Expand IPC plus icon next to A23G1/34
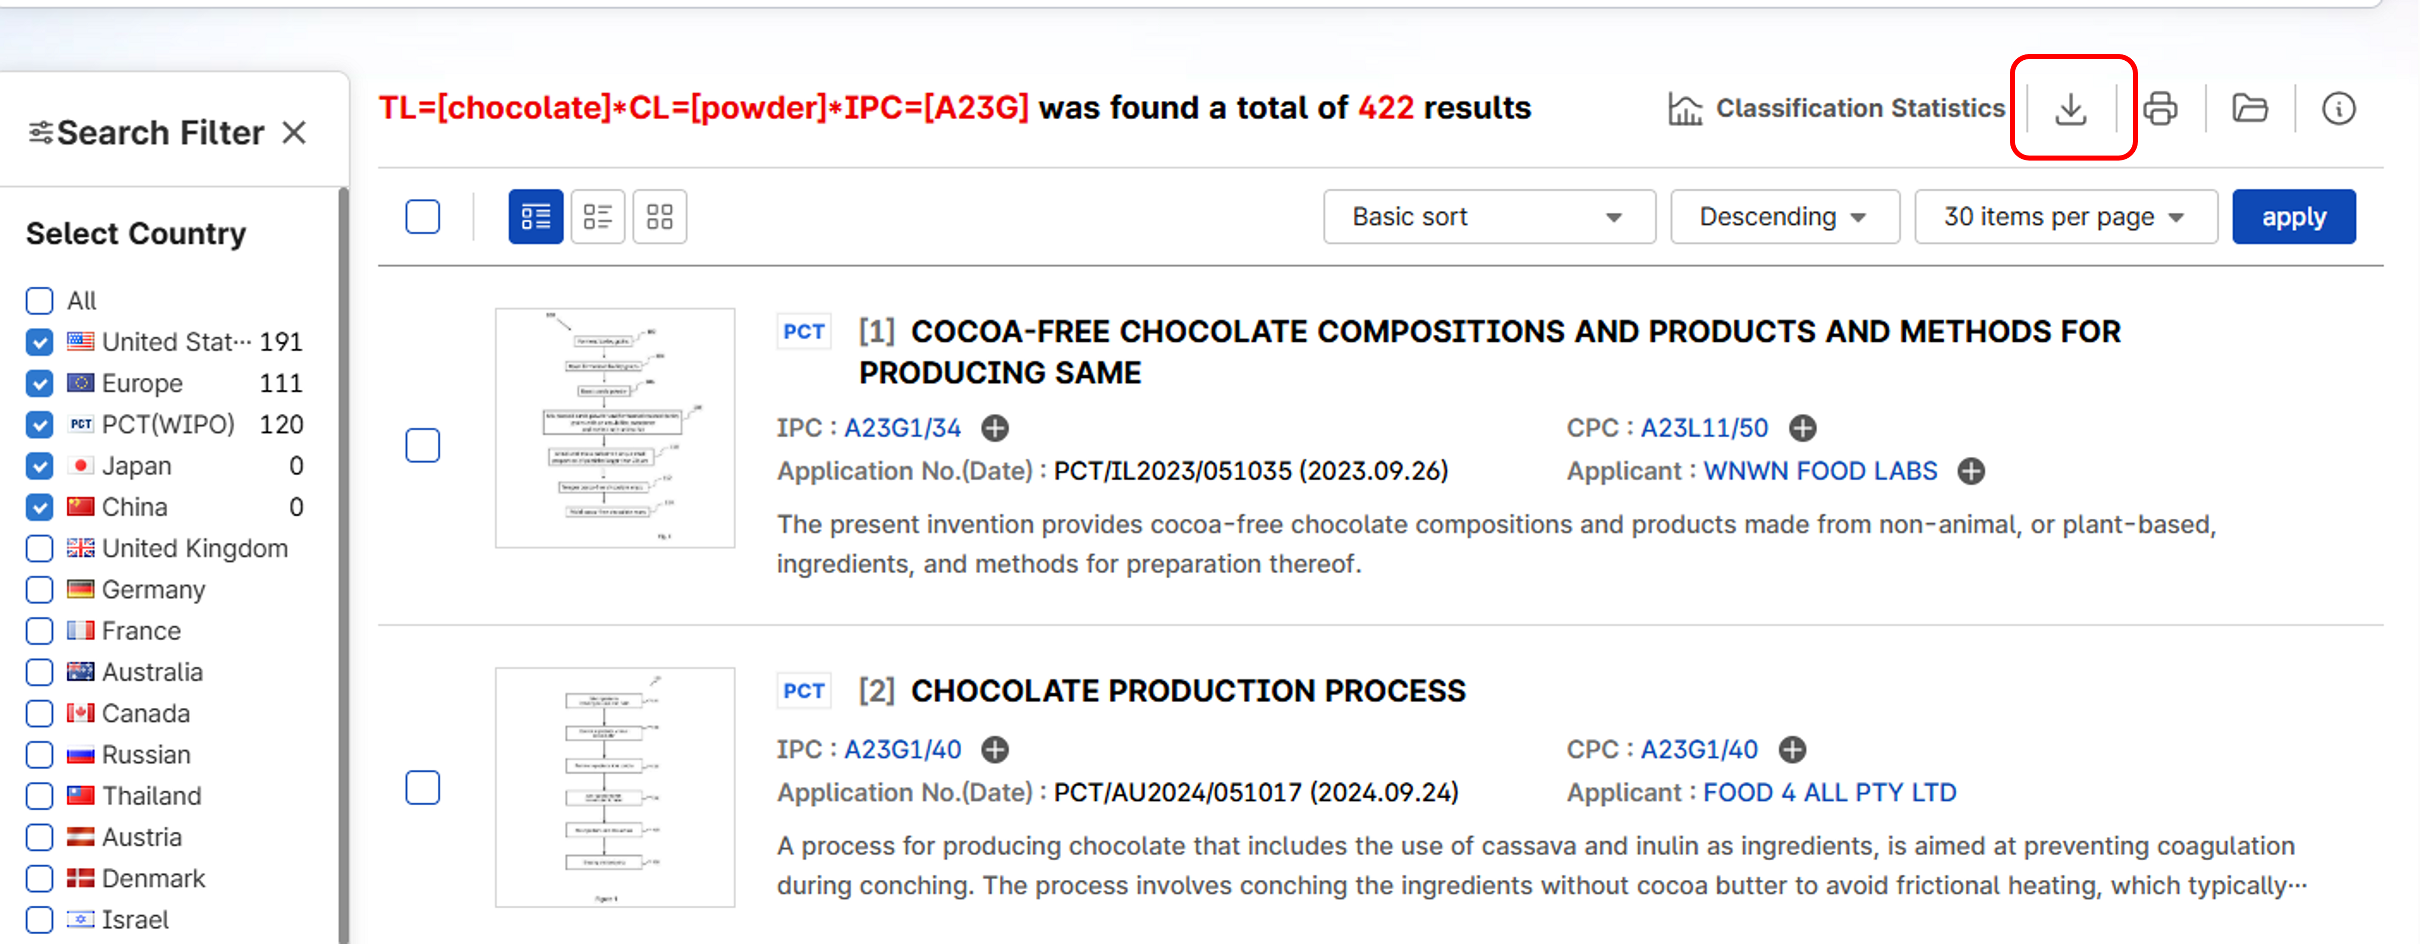 point(995,428)
